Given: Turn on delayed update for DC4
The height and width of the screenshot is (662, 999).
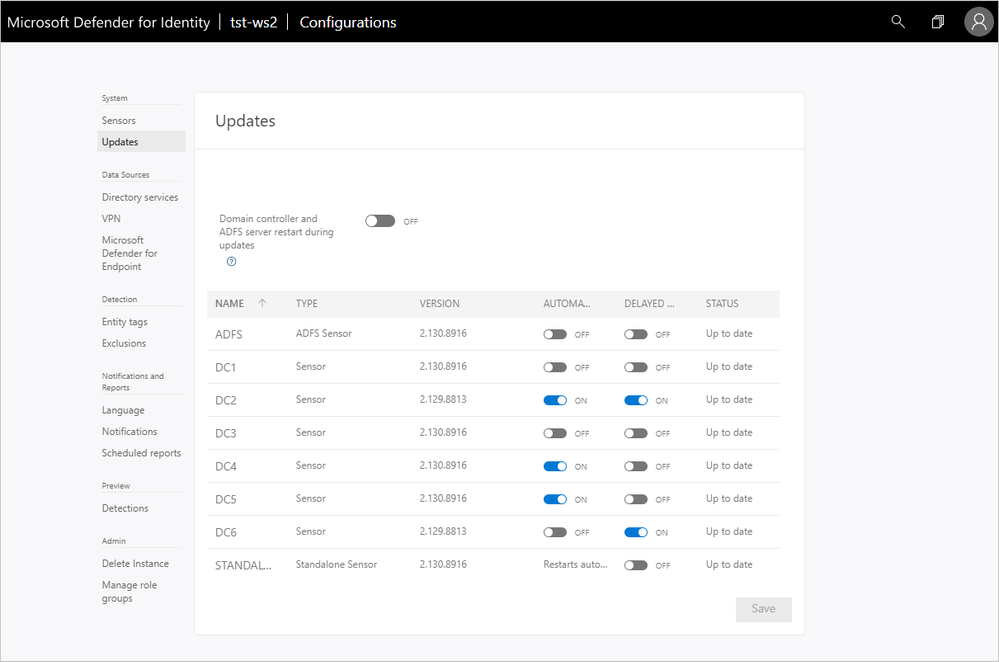Looking at the screenshot, I should [636, 466].
